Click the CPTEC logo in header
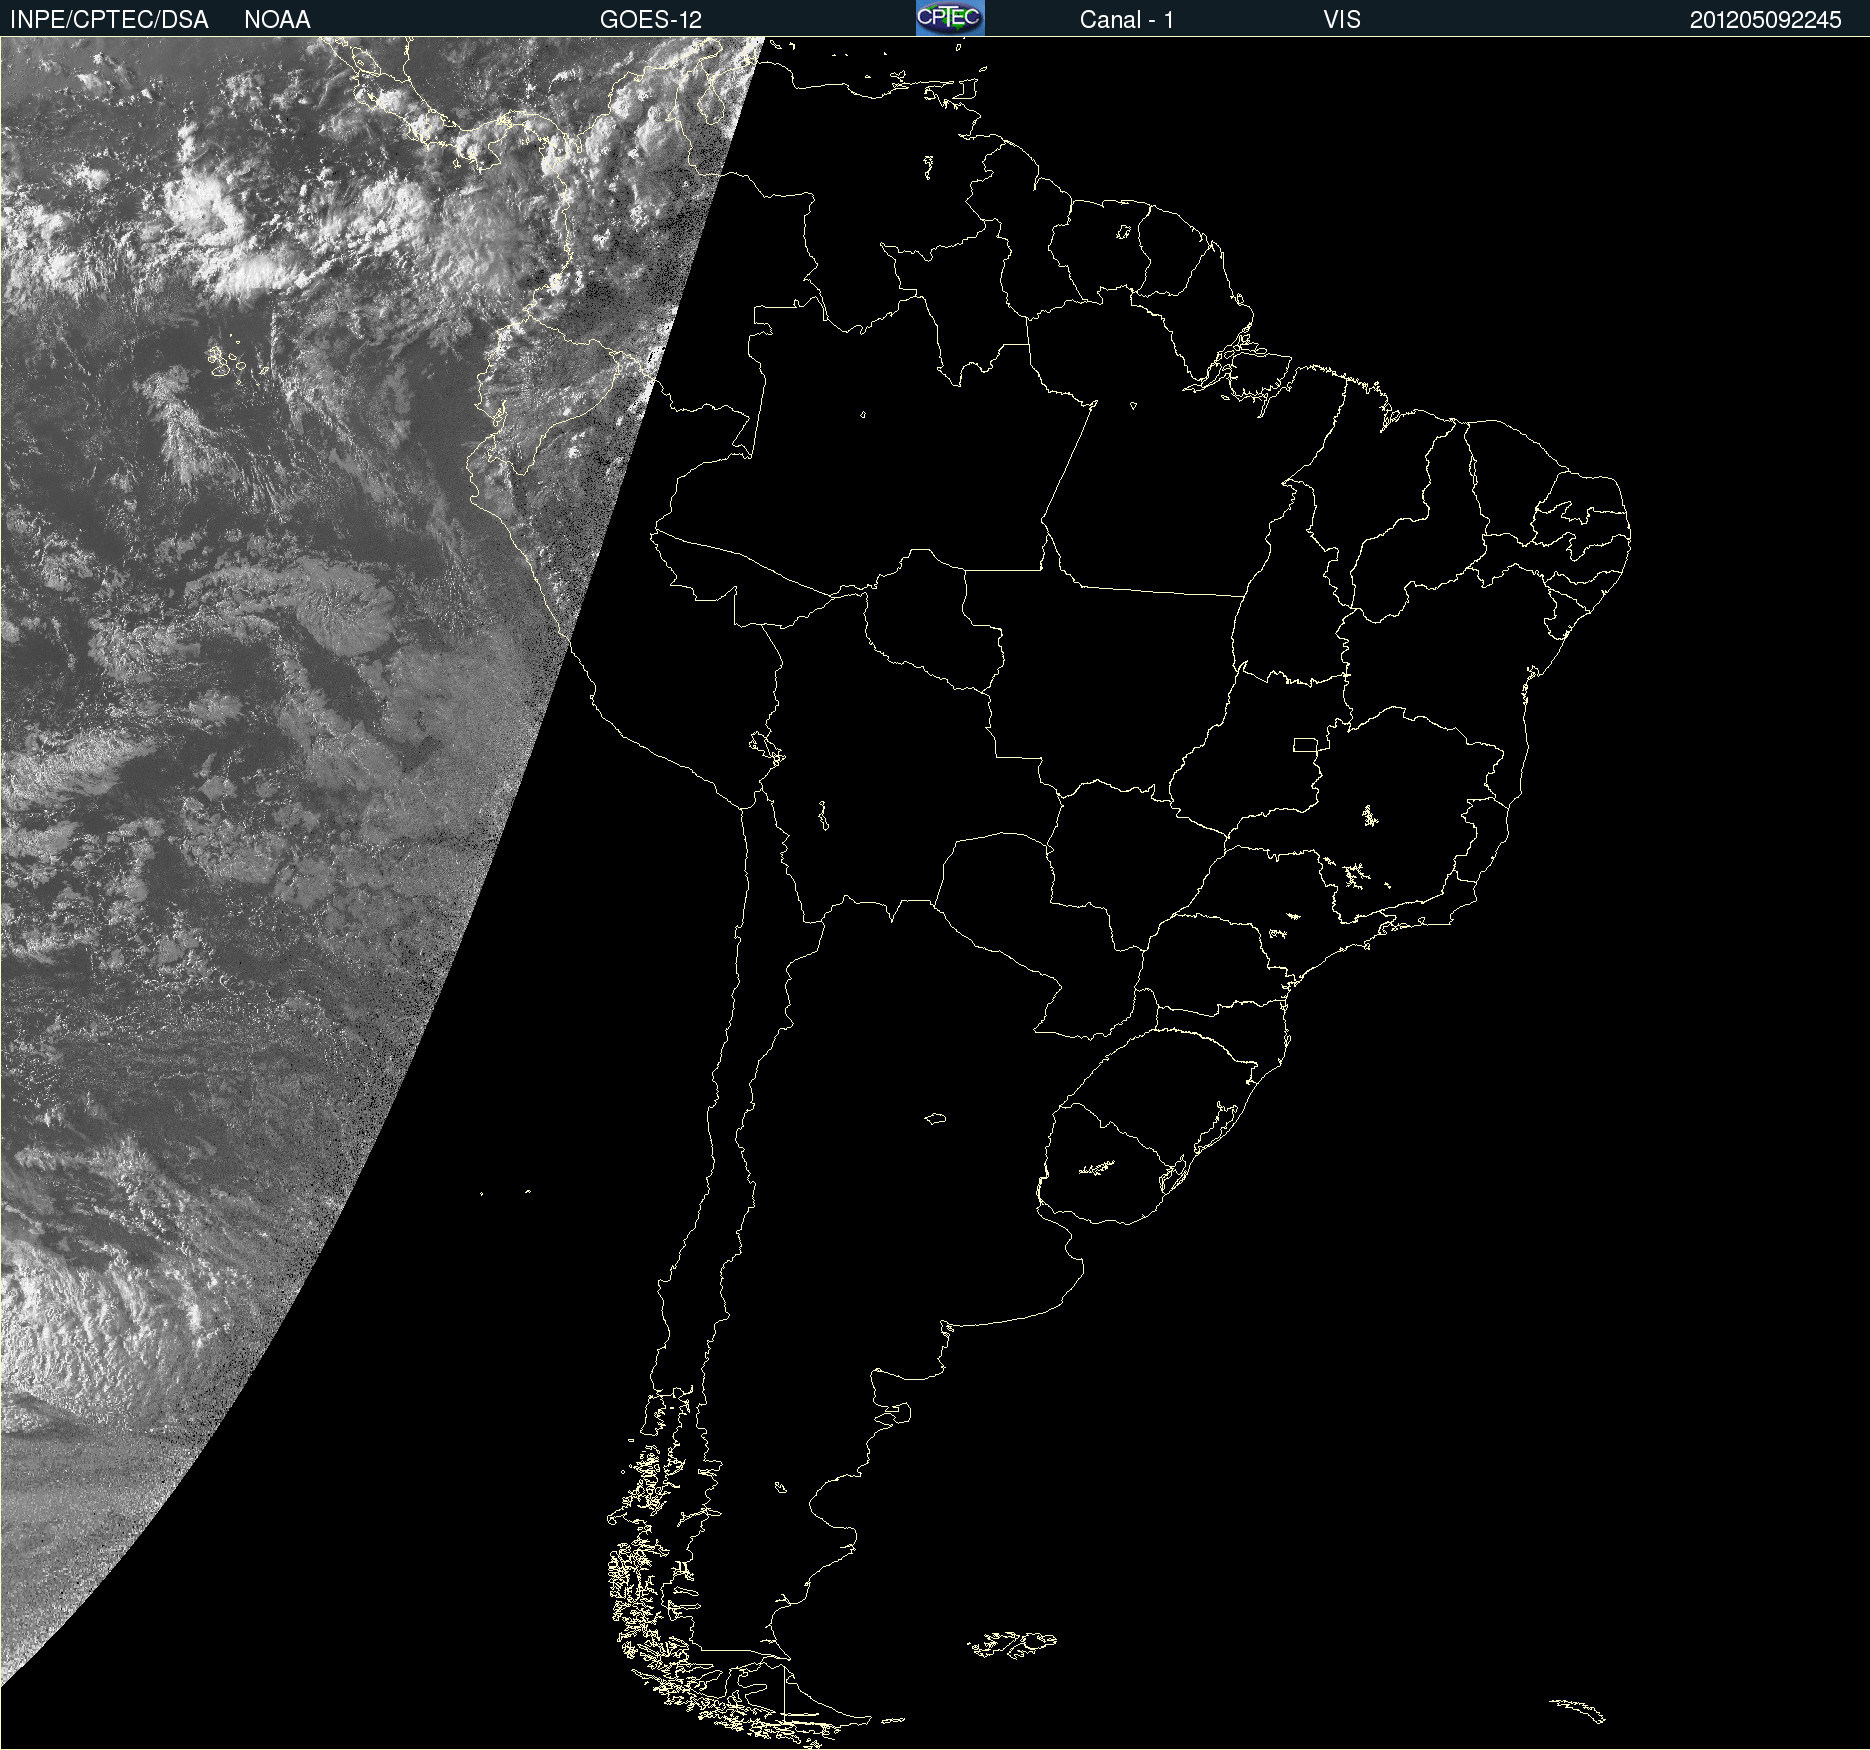Viewport: 1870px width, 1750px height. point(950,18)
